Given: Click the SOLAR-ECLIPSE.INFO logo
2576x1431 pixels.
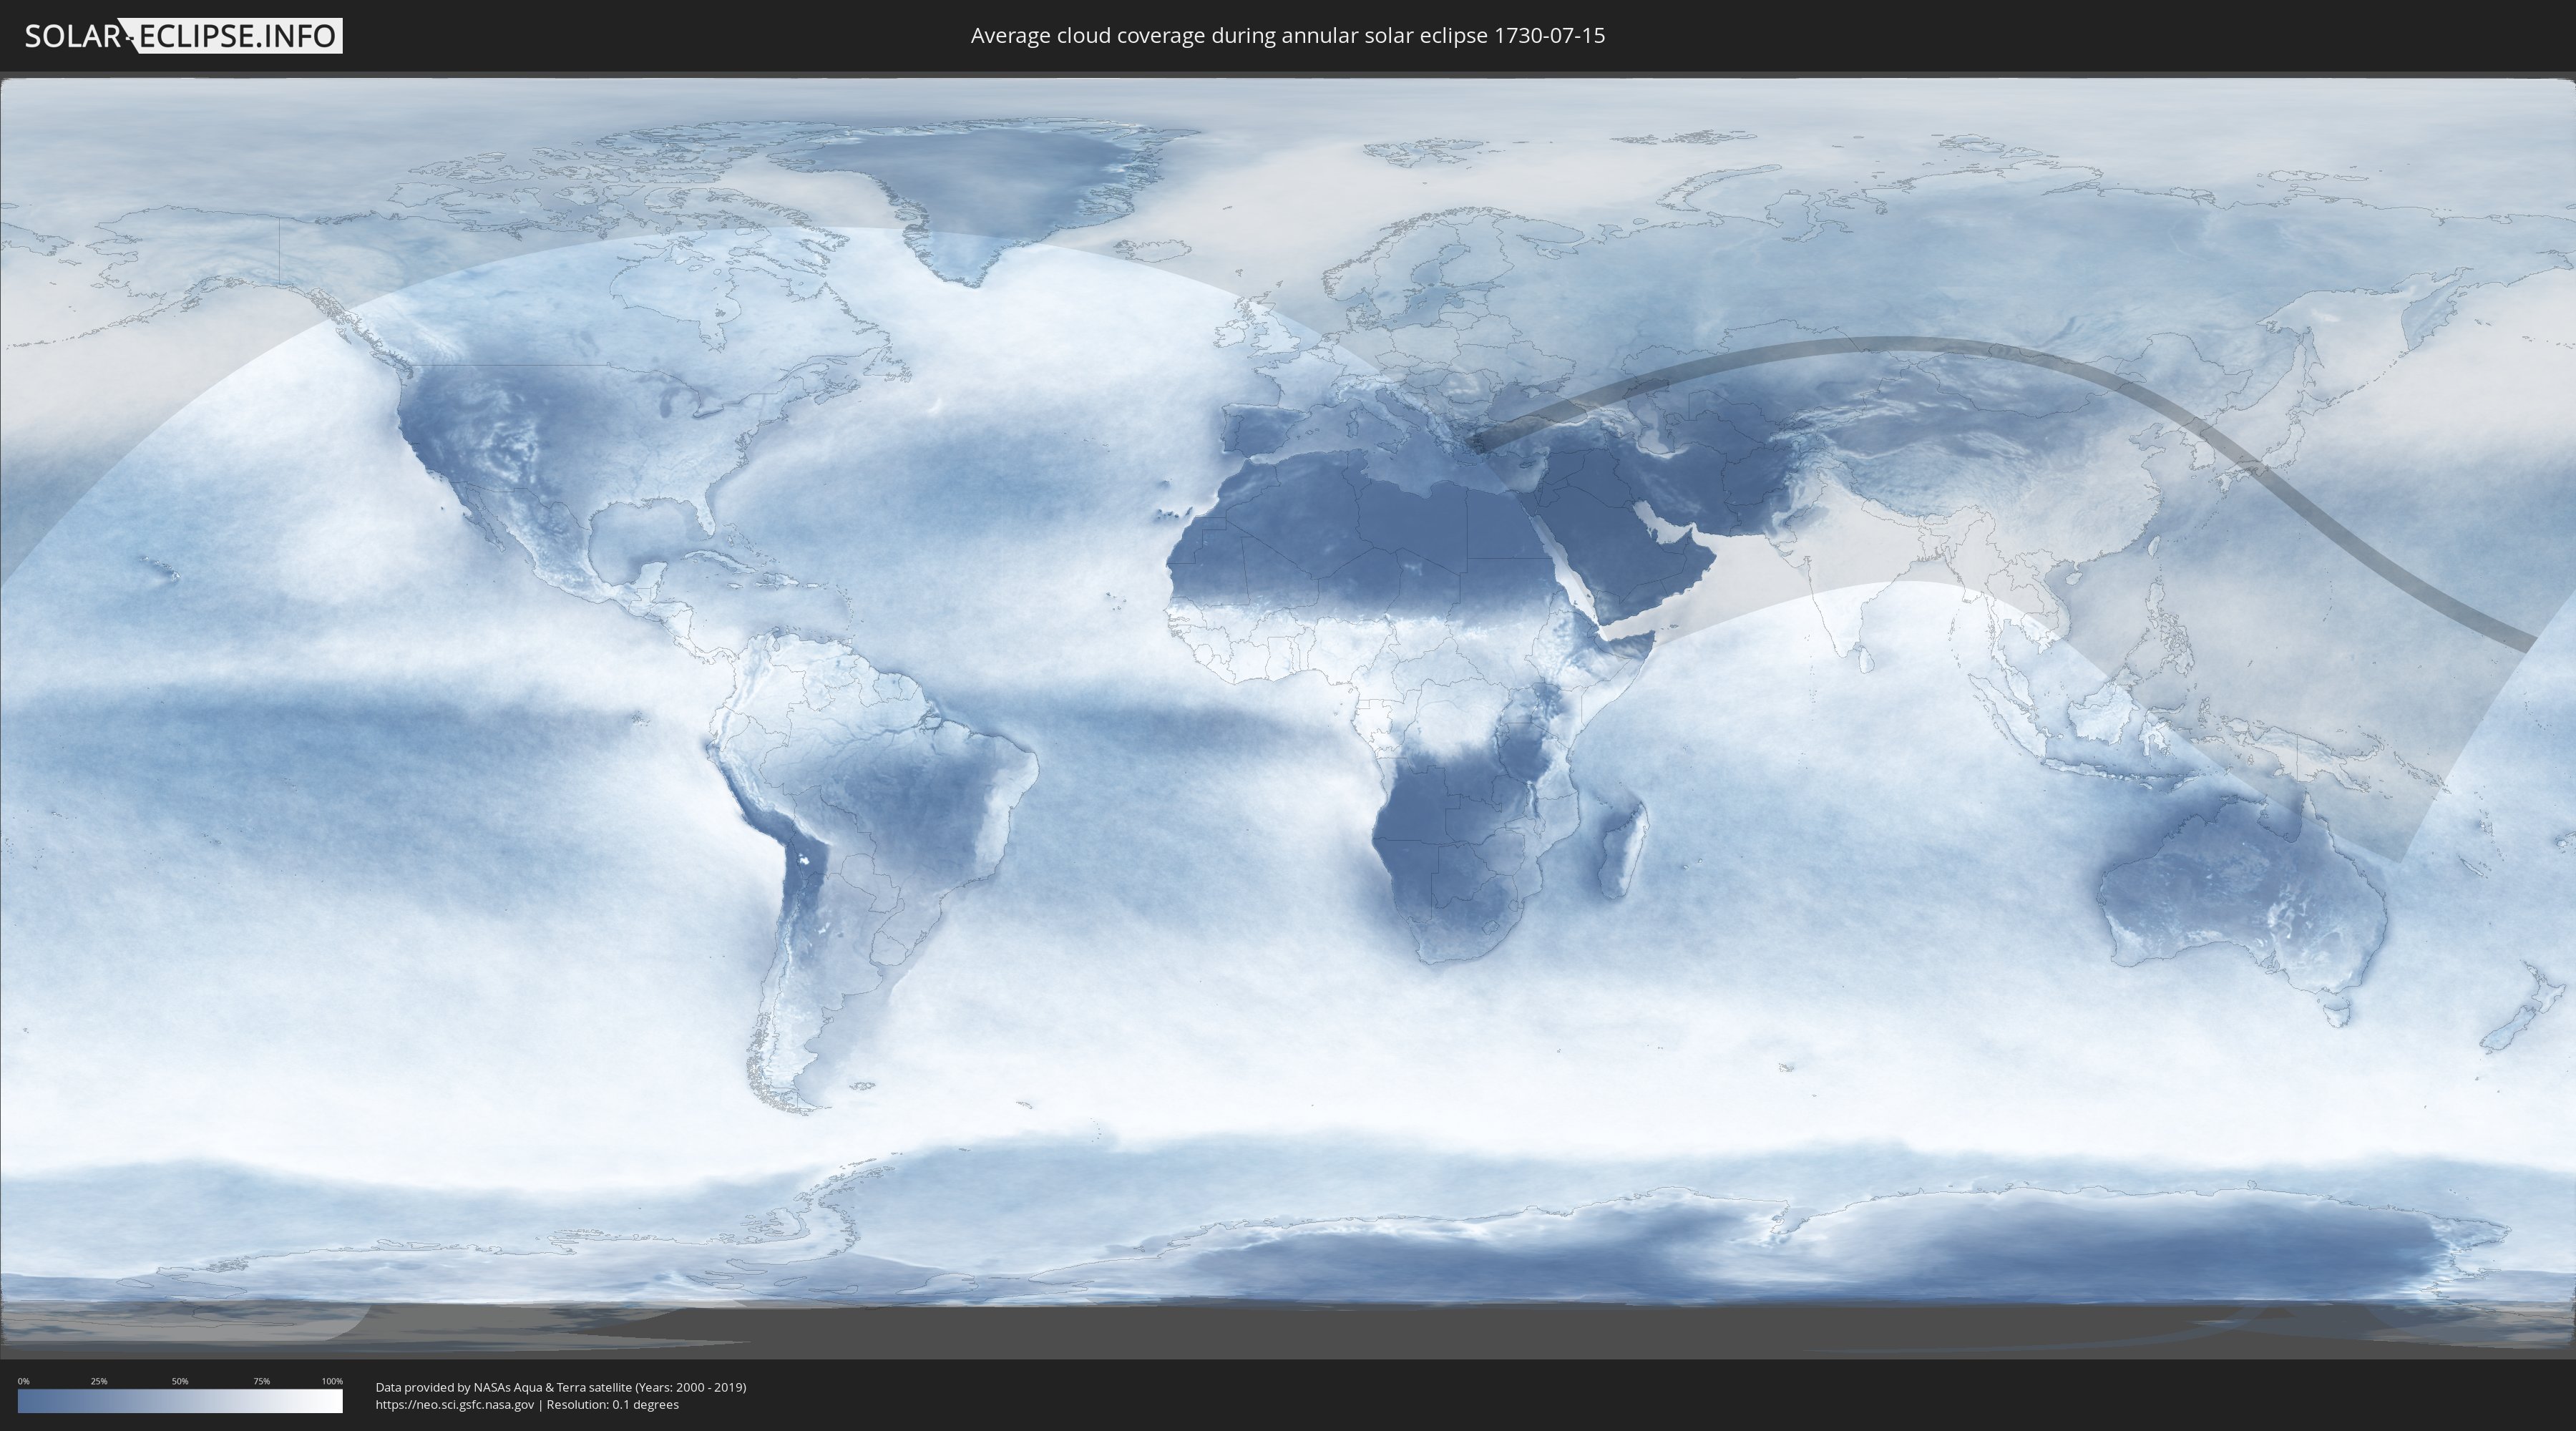Looking at the screenshot, I should tap(183, 36).
